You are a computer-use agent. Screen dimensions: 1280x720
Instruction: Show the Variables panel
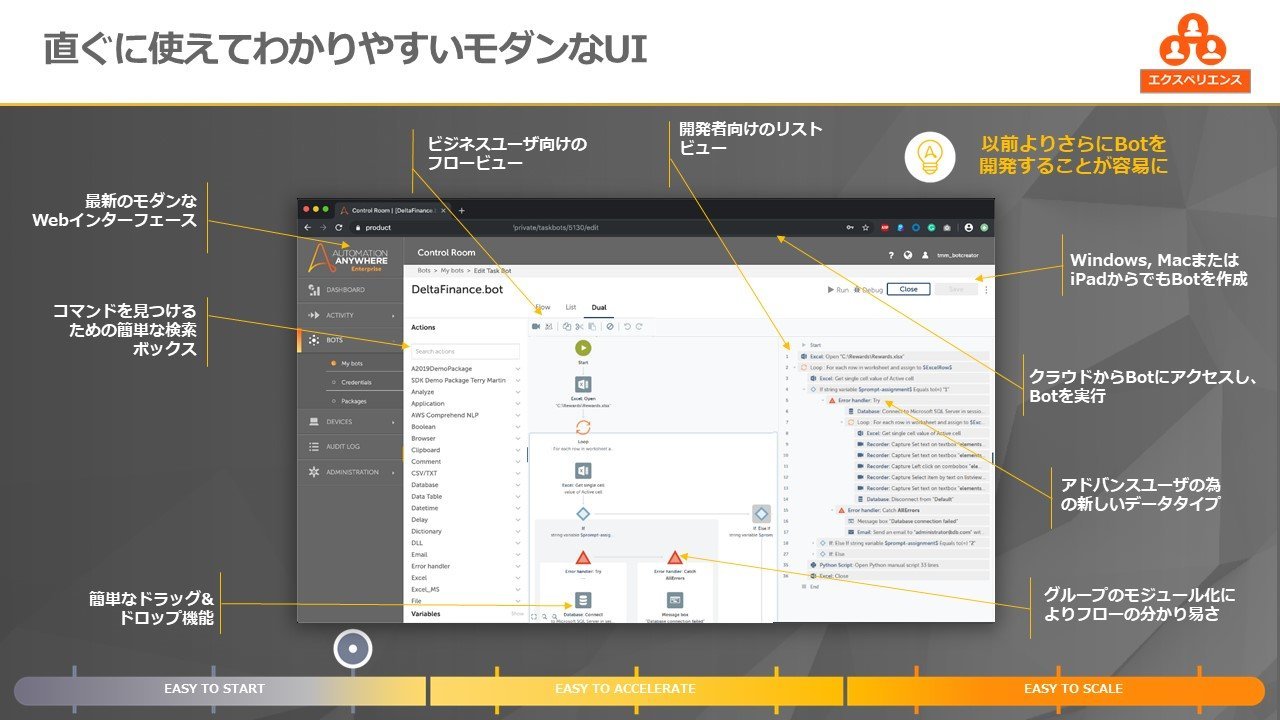(517, 614)
